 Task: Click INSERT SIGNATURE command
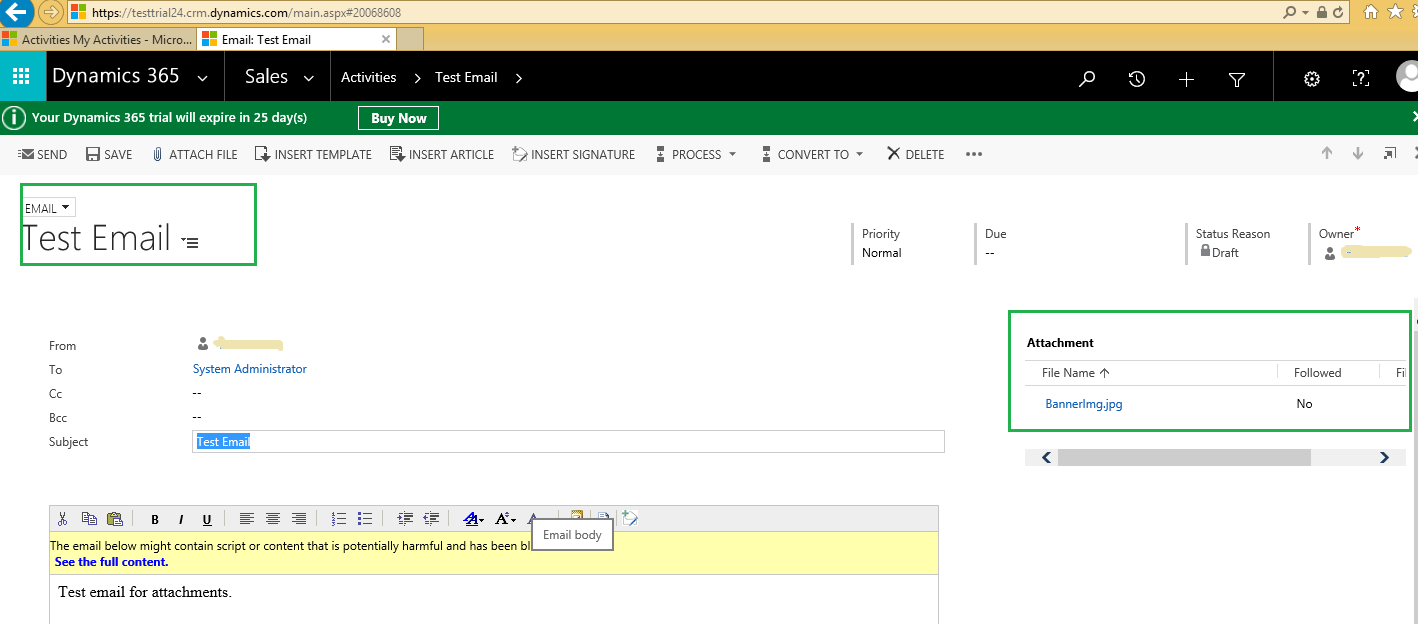click(573, 154)
